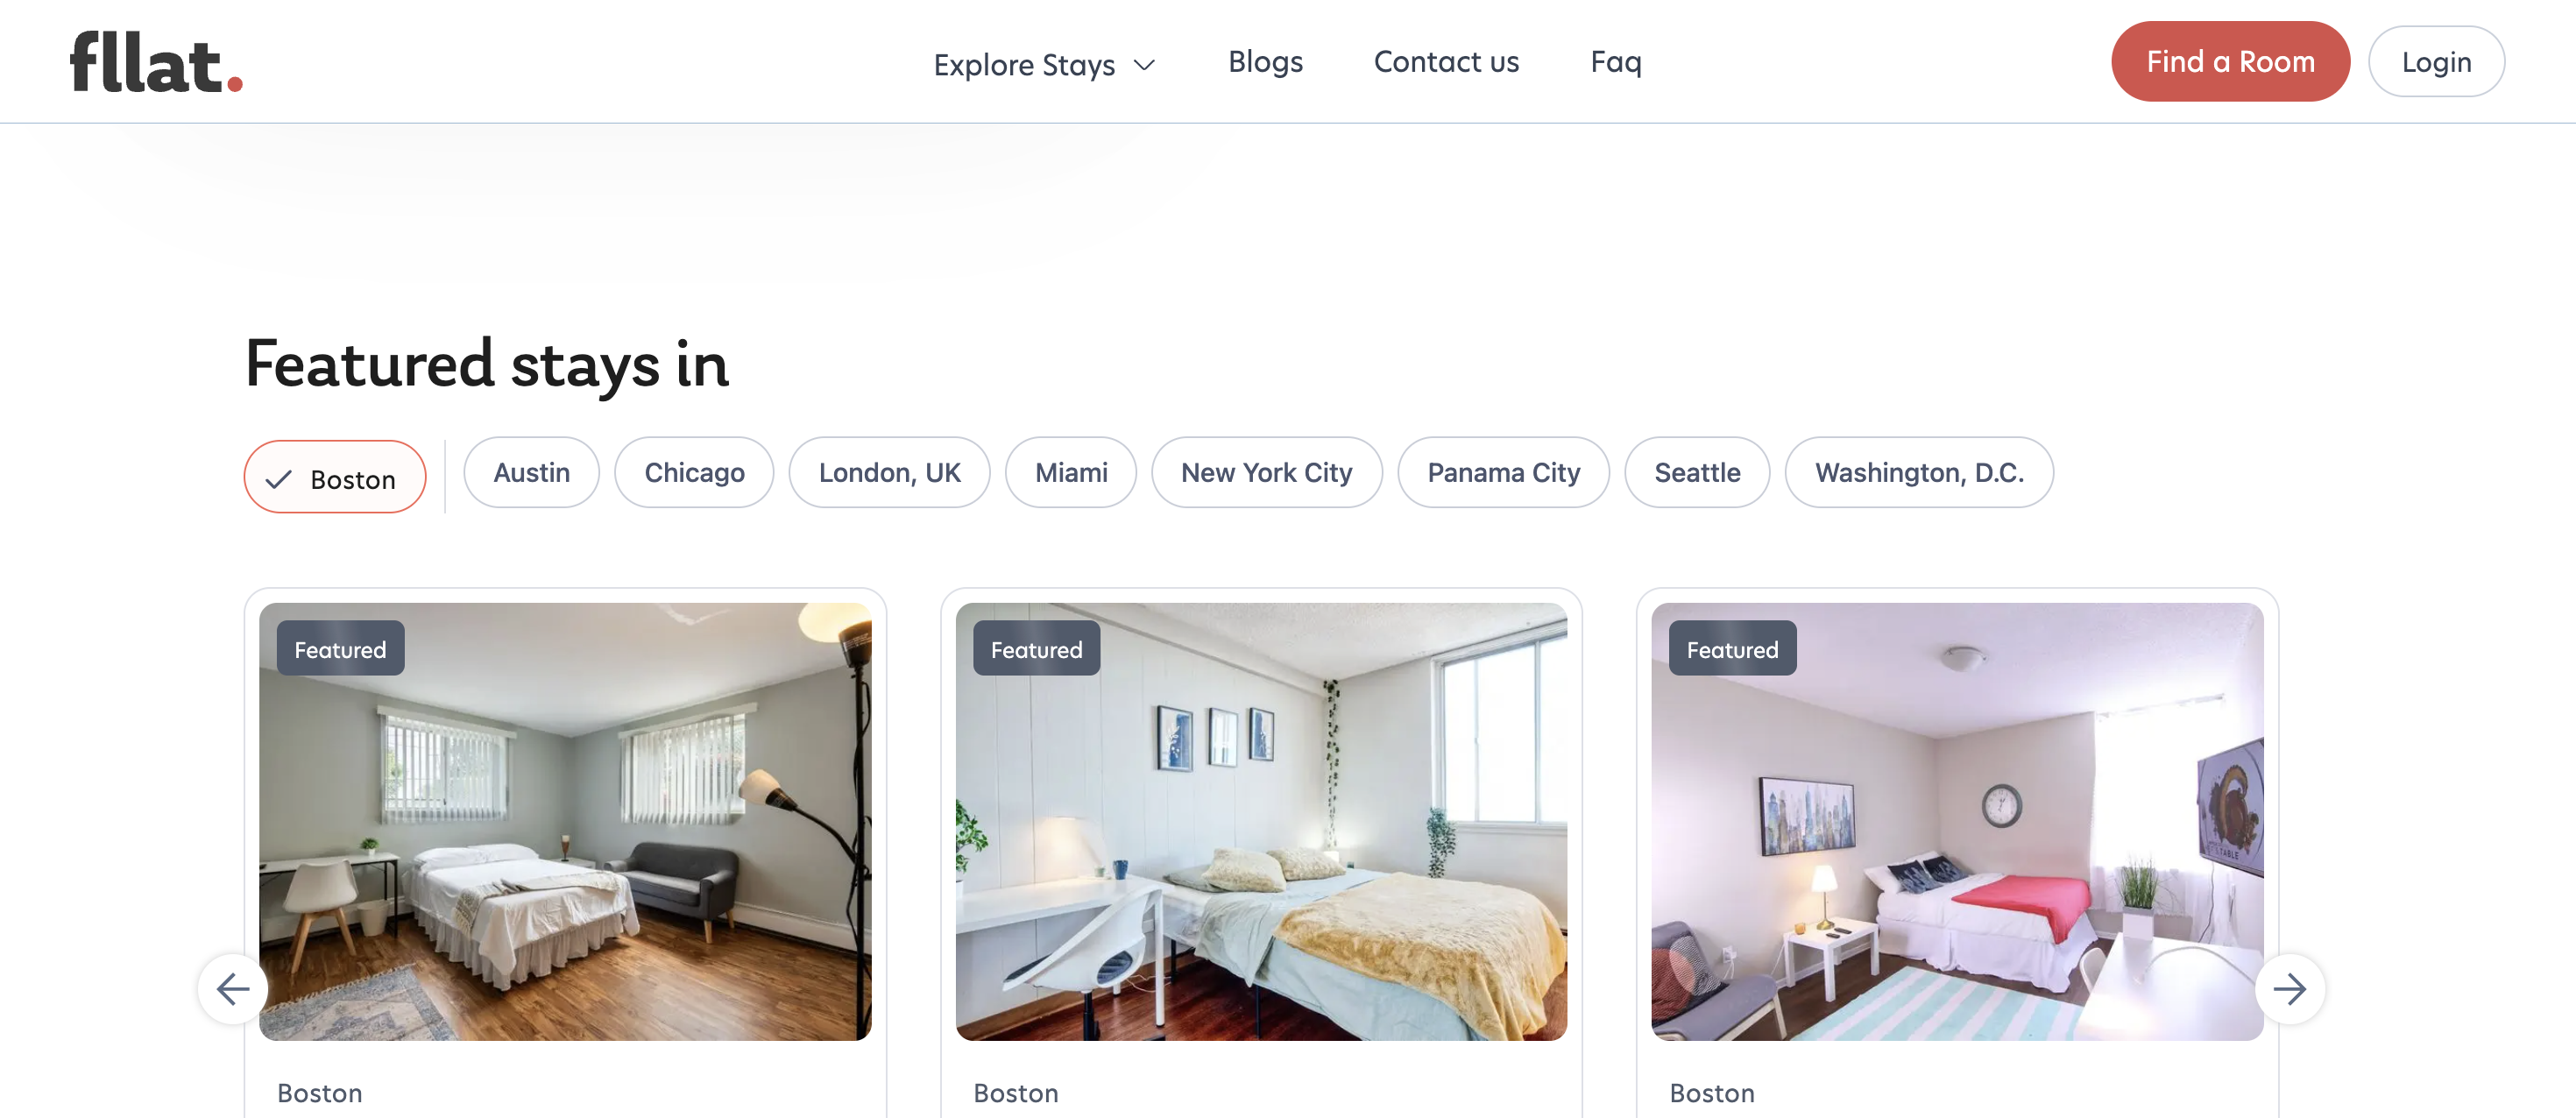
Task: Pick the Panama City filter
Action: tap(1503, 472)
